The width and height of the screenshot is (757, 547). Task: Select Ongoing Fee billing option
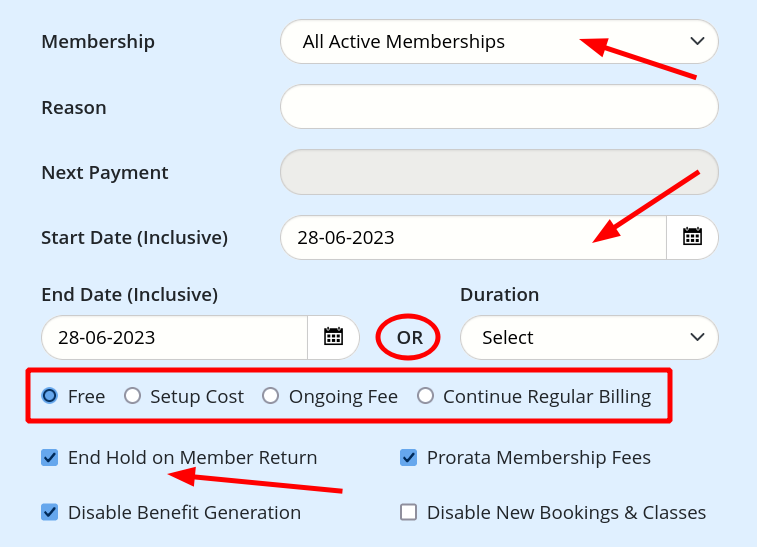click(270, 396)
